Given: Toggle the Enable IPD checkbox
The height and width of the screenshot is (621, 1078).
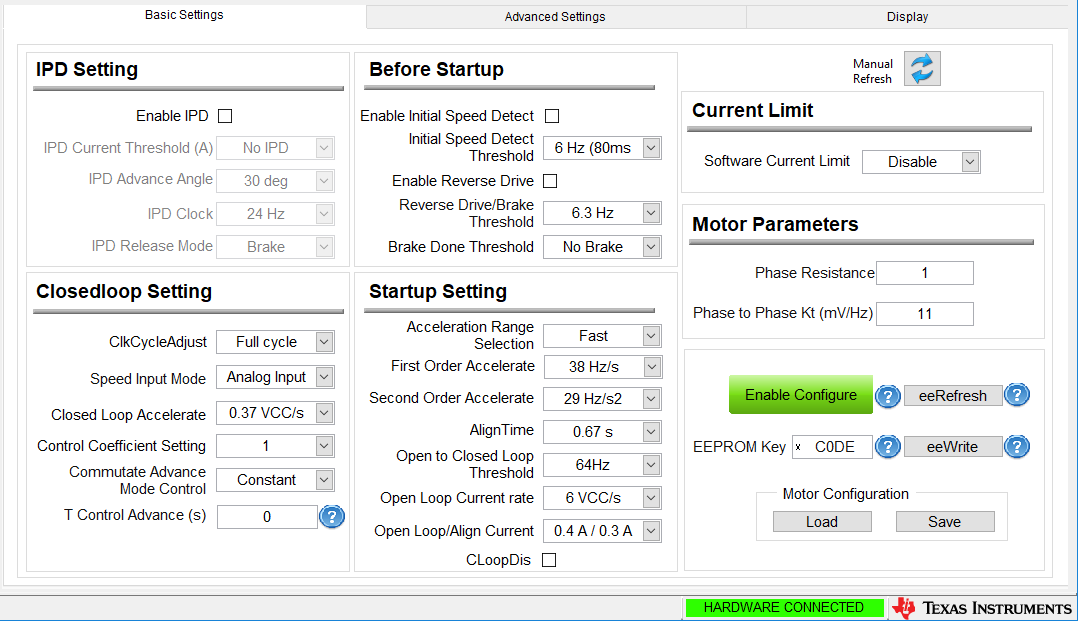Looking at the screenshot, I should coord(225,116).
